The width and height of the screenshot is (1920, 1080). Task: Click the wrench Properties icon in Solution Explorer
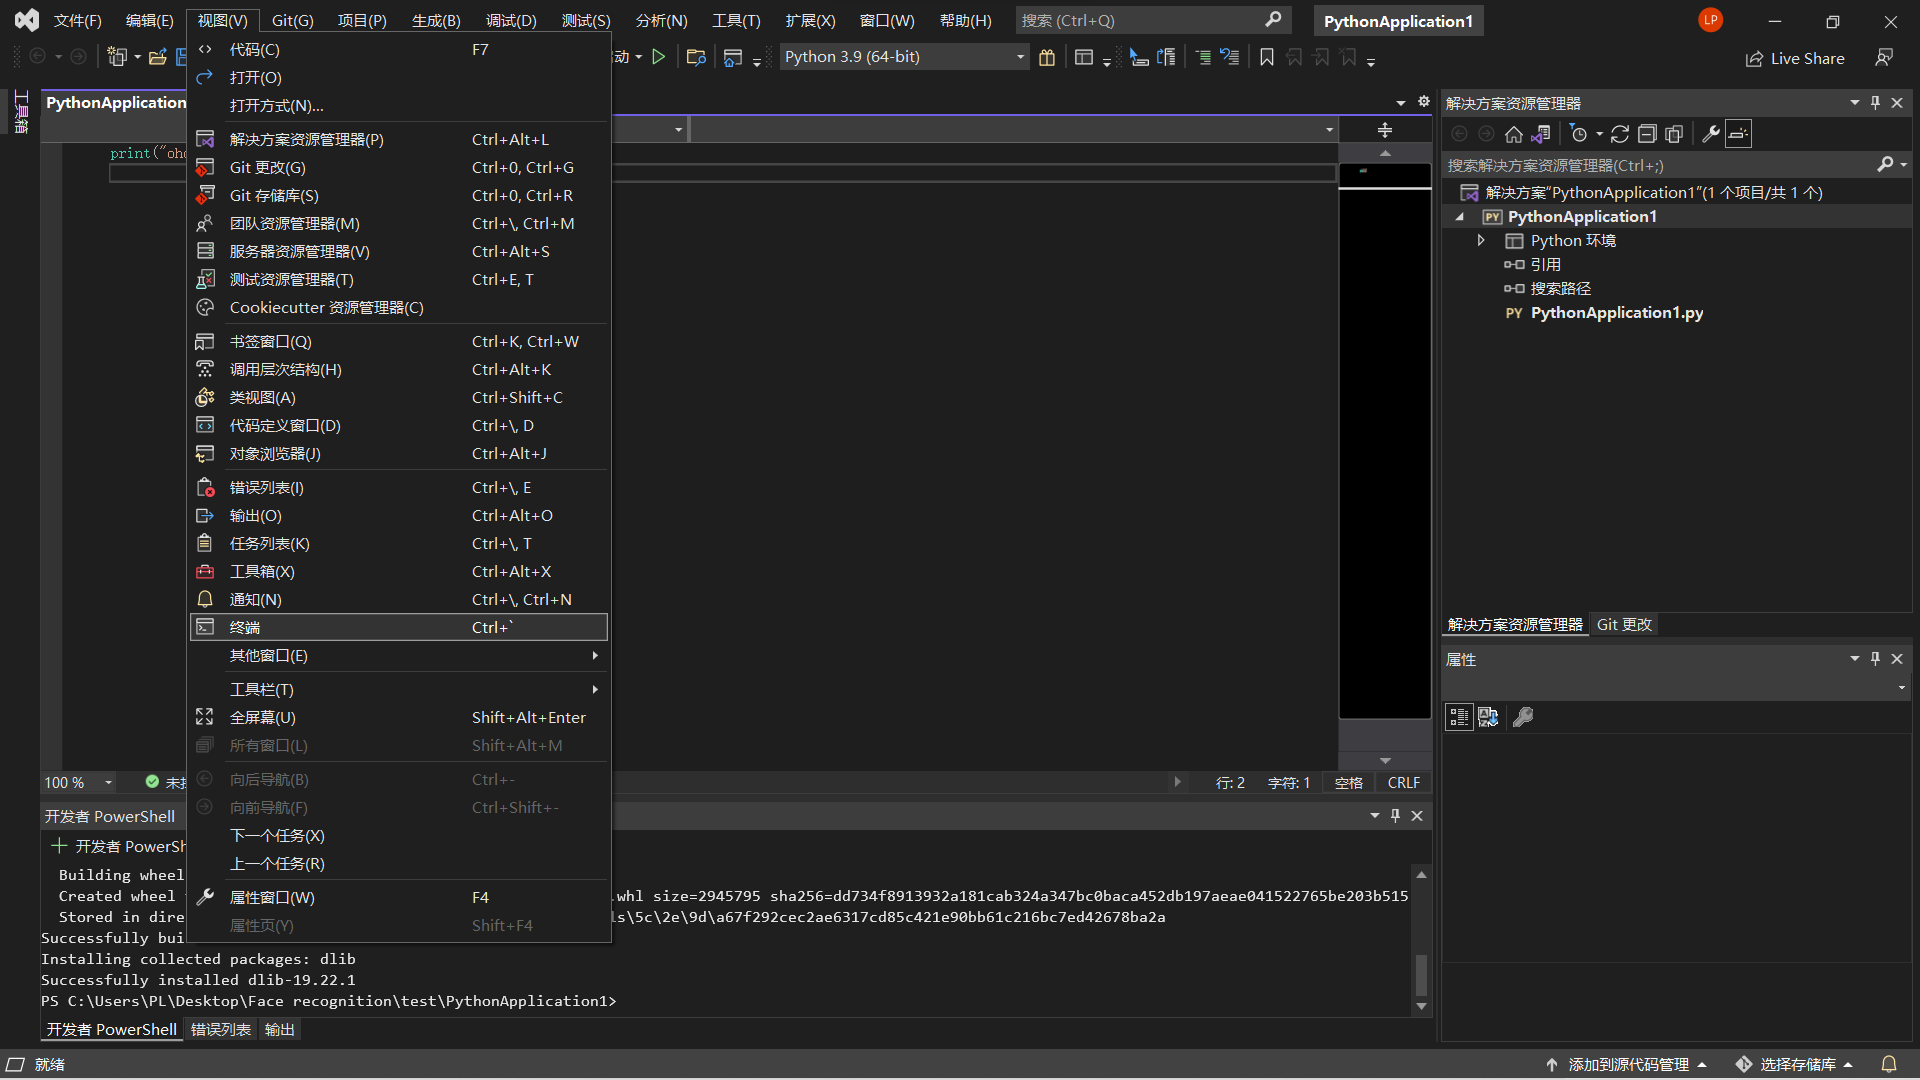(x=1711, y=134)
